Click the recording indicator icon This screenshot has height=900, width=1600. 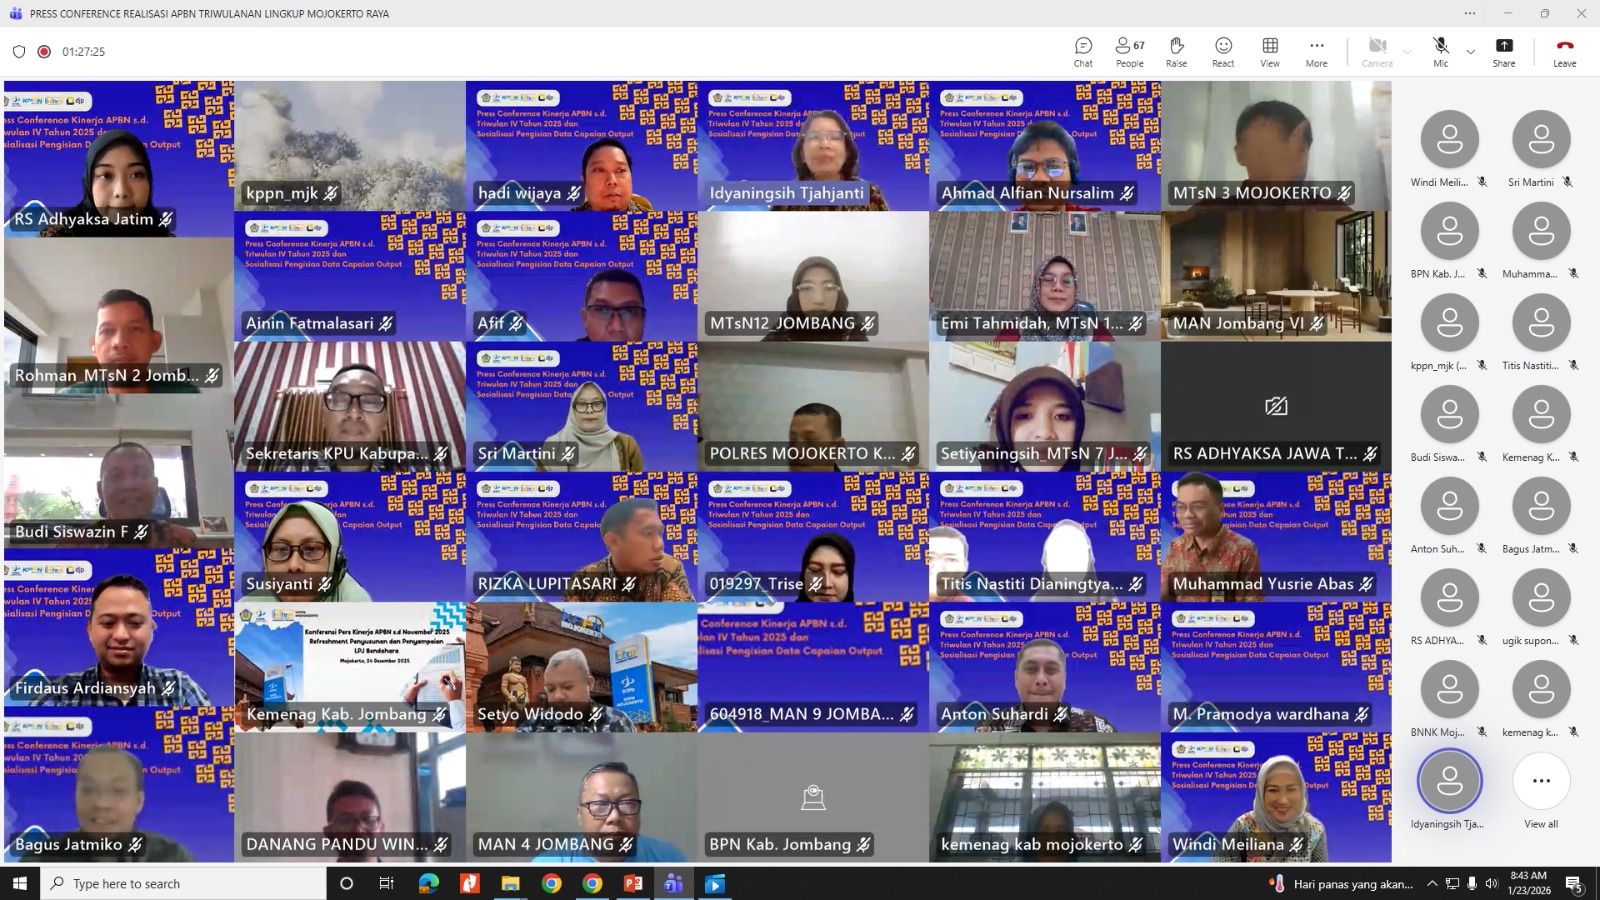(x=44, y=52)
